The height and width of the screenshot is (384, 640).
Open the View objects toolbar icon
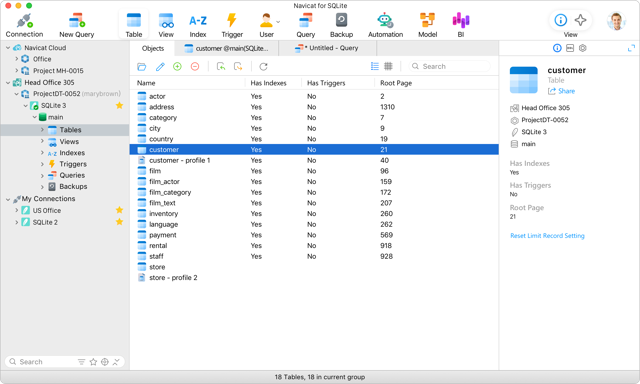[x=166, y=25]
